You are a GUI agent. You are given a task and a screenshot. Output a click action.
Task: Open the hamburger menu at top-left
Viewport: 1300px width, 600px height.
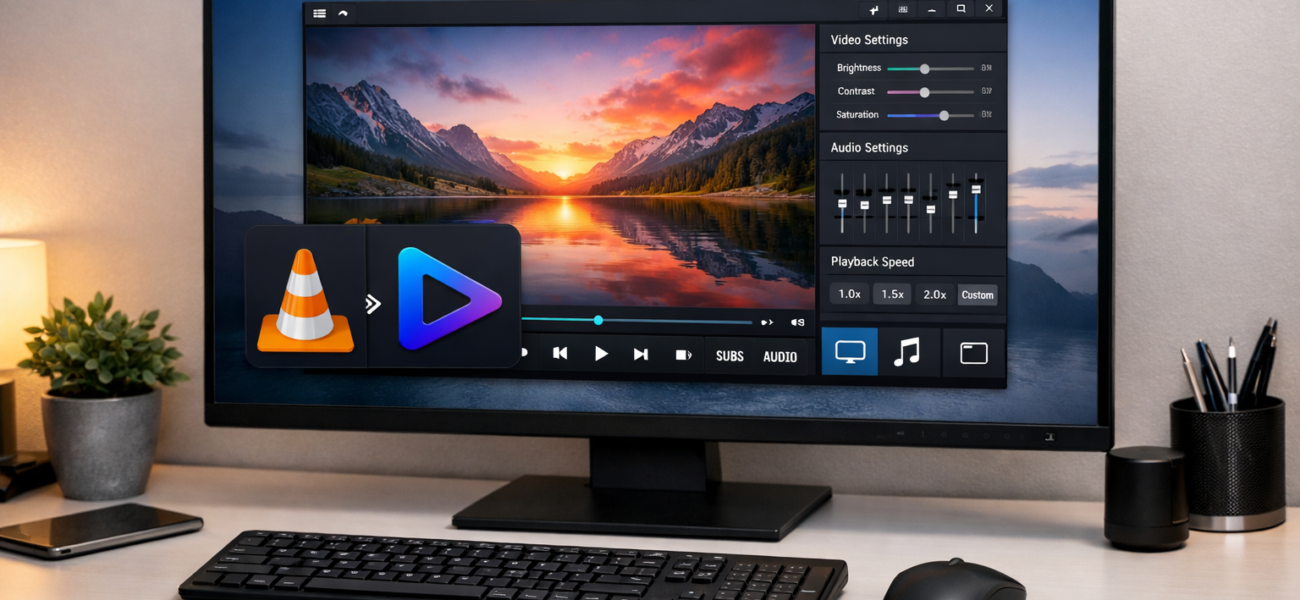tap(319, 13)
